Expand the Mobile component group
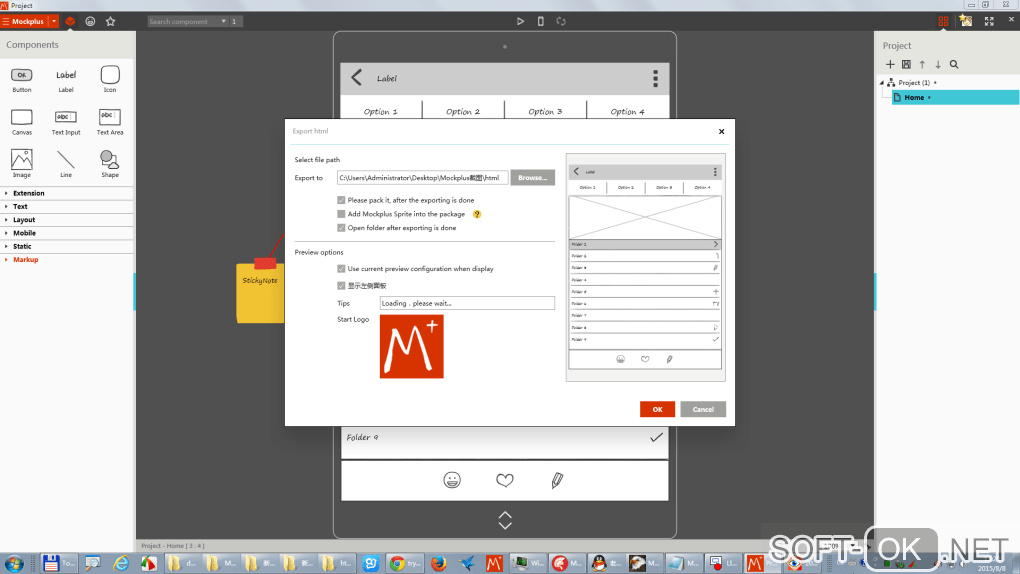Viewport: 1020px width, 574px height. [x=67, y=233]
